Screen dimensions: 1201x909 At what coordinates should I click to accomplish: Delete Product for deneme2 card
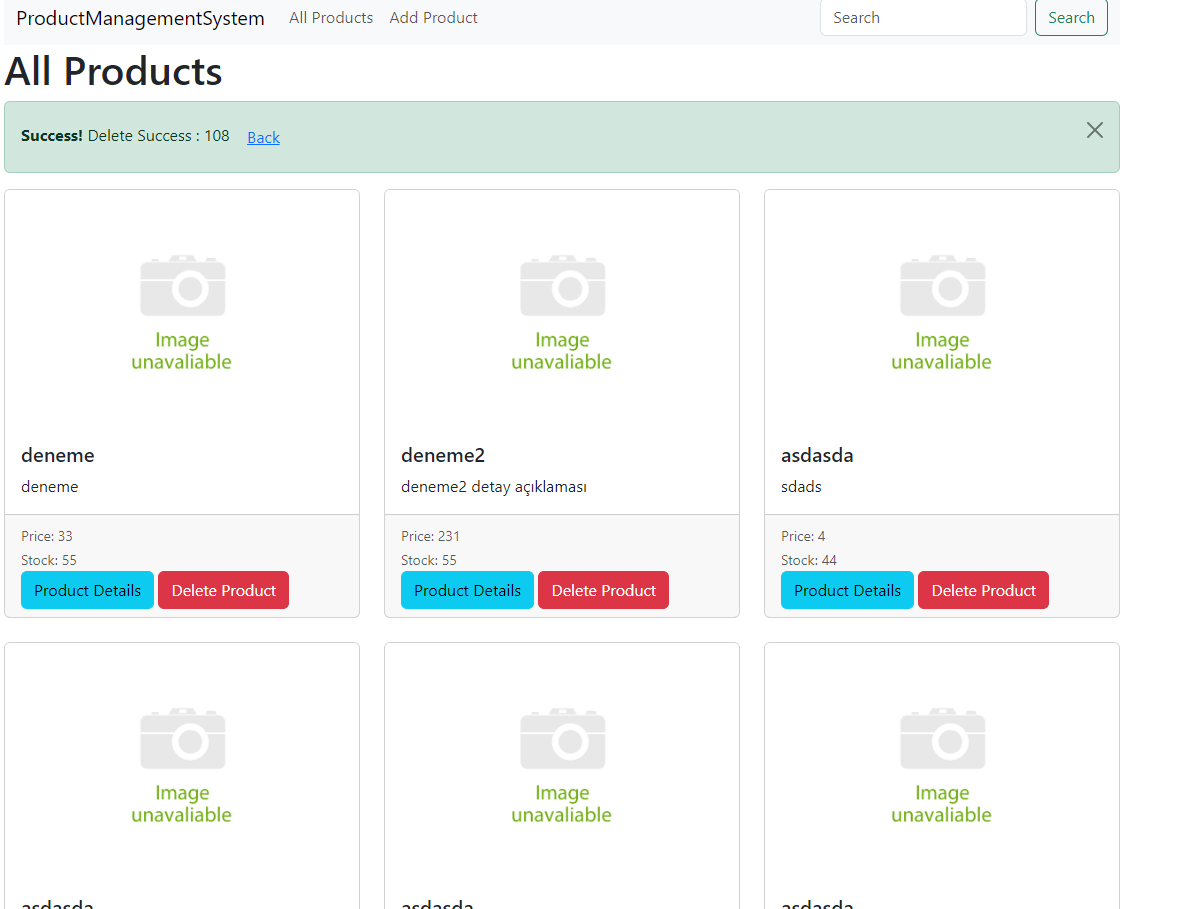(x=603, y=590)
